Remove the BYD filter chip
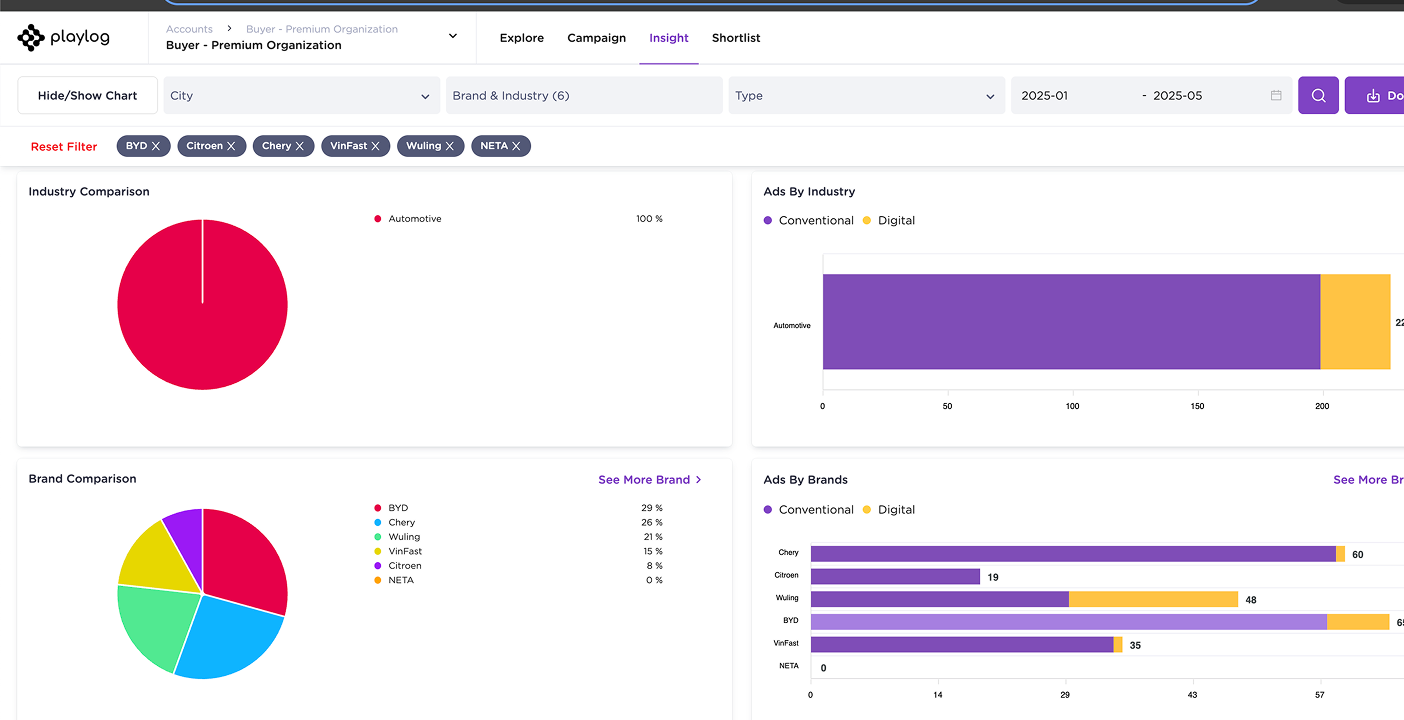Viewport: 1404px width, 720px height. coord(156,146)
